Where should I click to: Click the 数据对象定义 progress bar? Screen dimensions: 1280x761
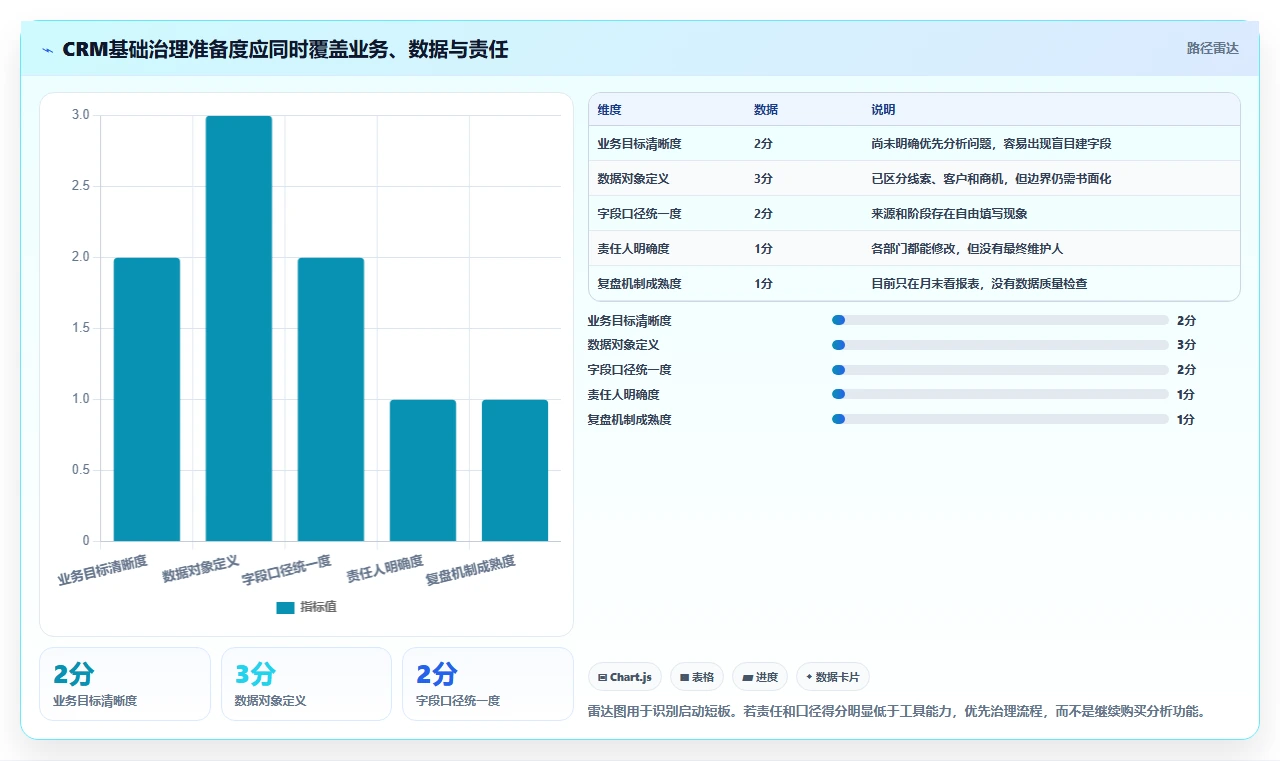(1000, 345)
